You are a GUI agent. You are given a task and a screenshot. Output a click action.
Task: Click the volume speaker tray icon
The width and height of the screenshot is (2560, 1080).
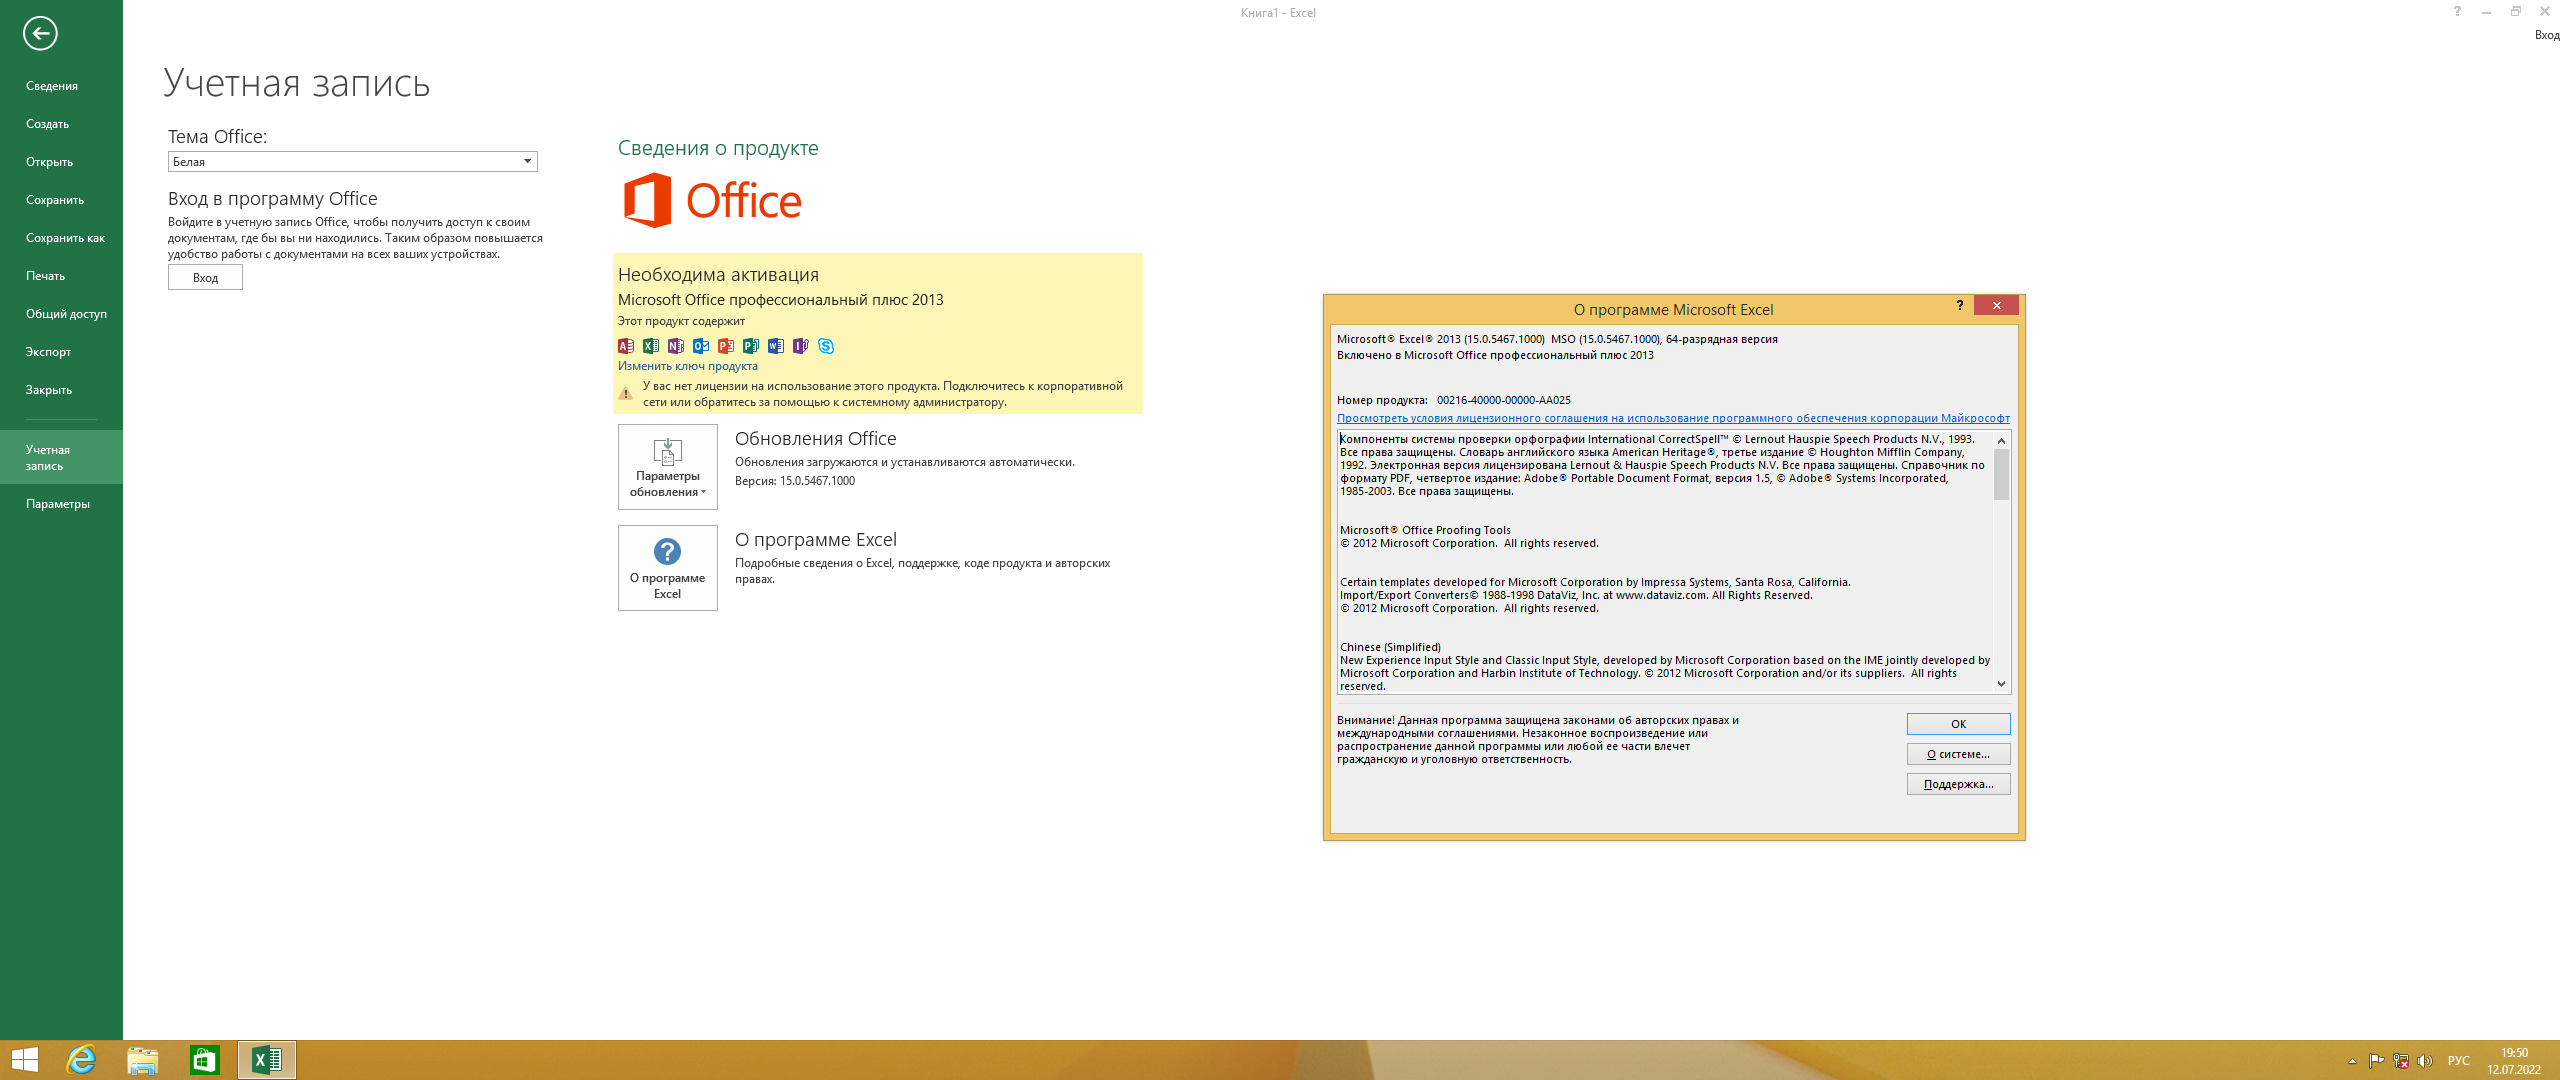(x=2425, y=1061)
